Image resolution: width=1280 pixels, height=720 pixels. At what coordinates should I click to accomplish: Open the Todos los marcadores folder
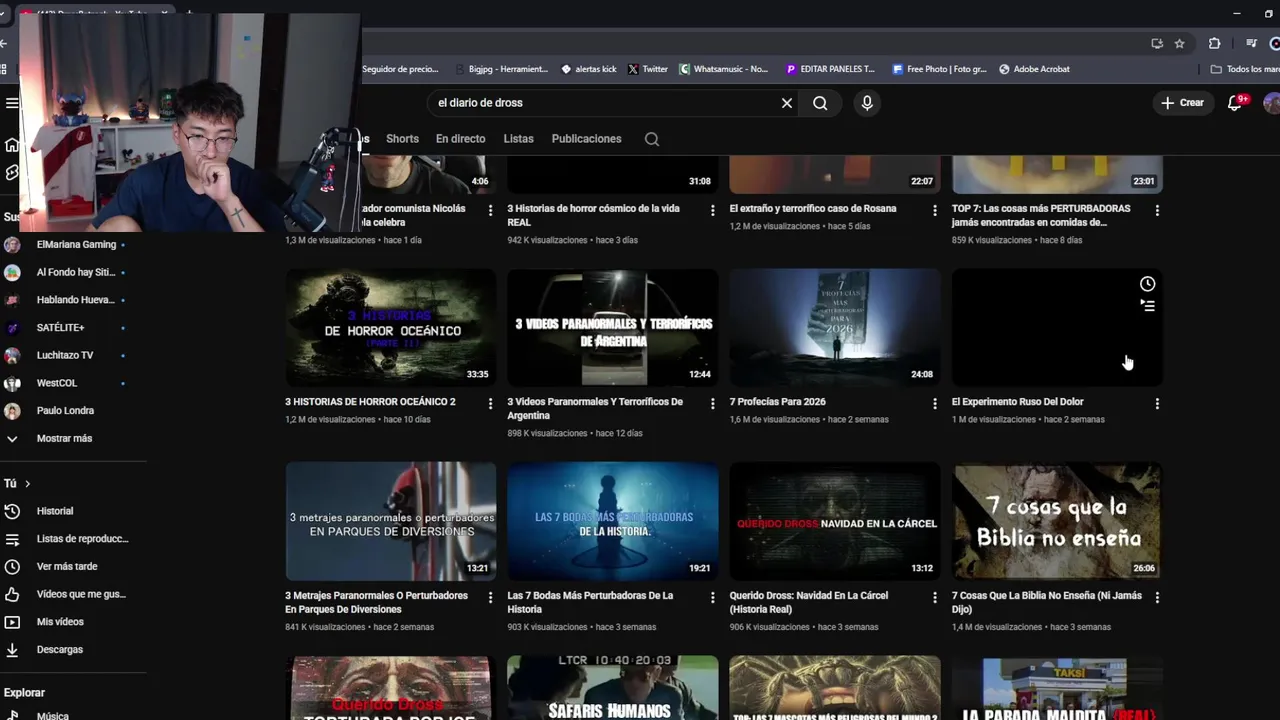tap(1245, 69)
